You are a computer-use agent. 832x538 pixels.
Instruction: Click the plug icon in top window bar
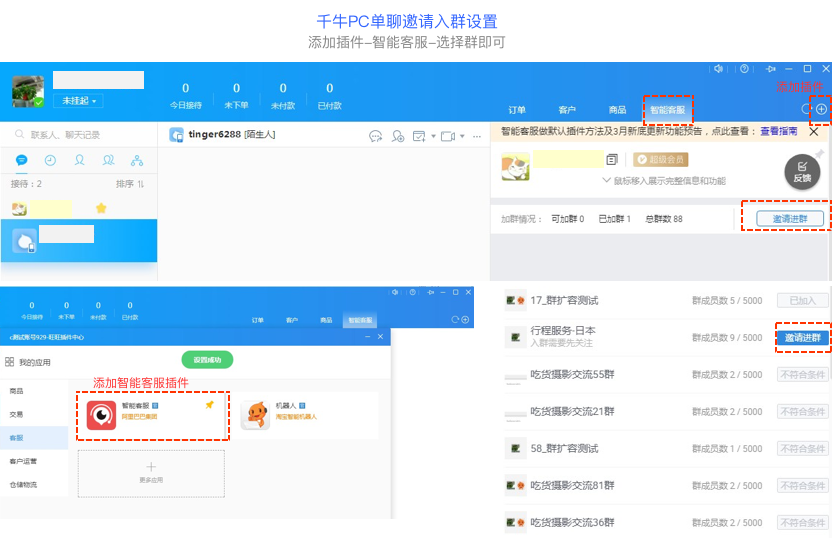tap(771, 69)
